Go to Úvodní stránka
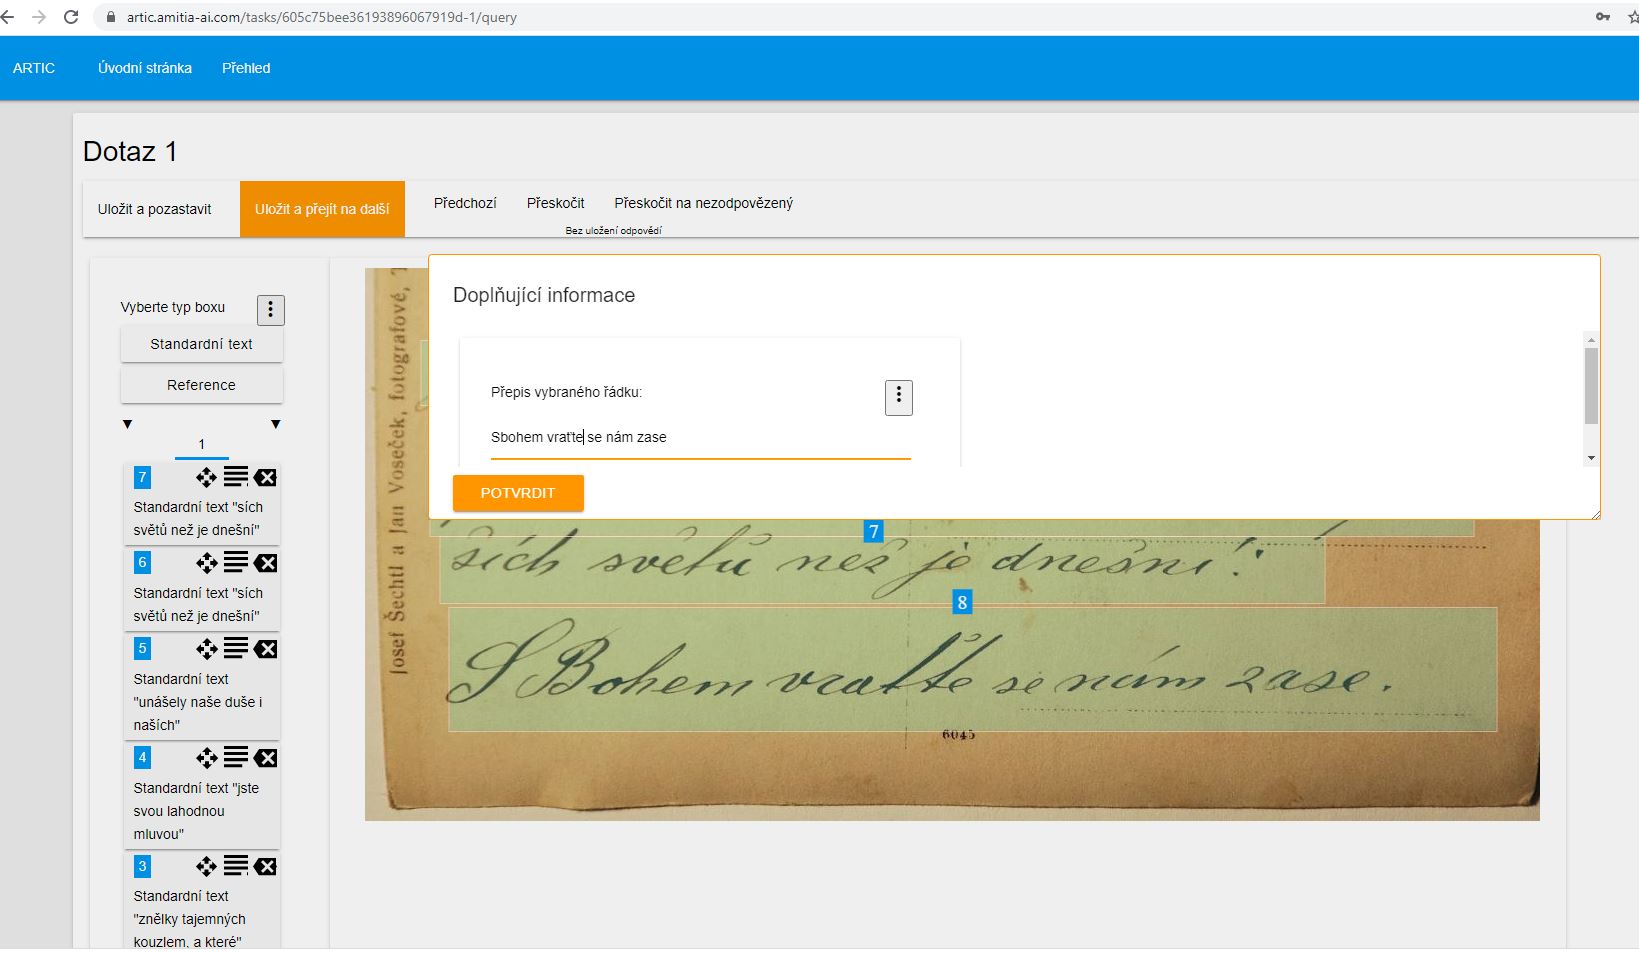This screenshot has width=1639, height=953. coord(145,68)
